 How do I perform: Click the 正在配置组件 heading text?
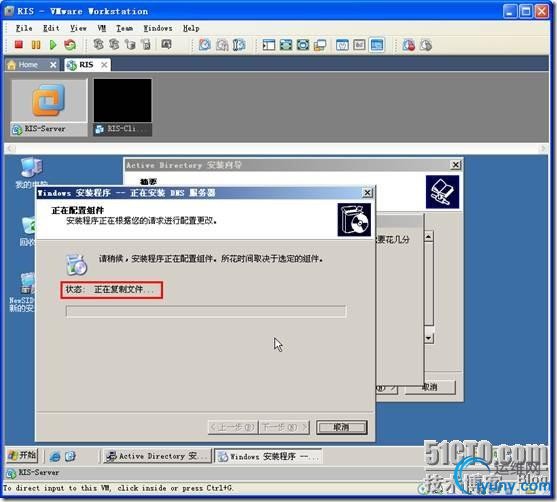tap(77, 210)
